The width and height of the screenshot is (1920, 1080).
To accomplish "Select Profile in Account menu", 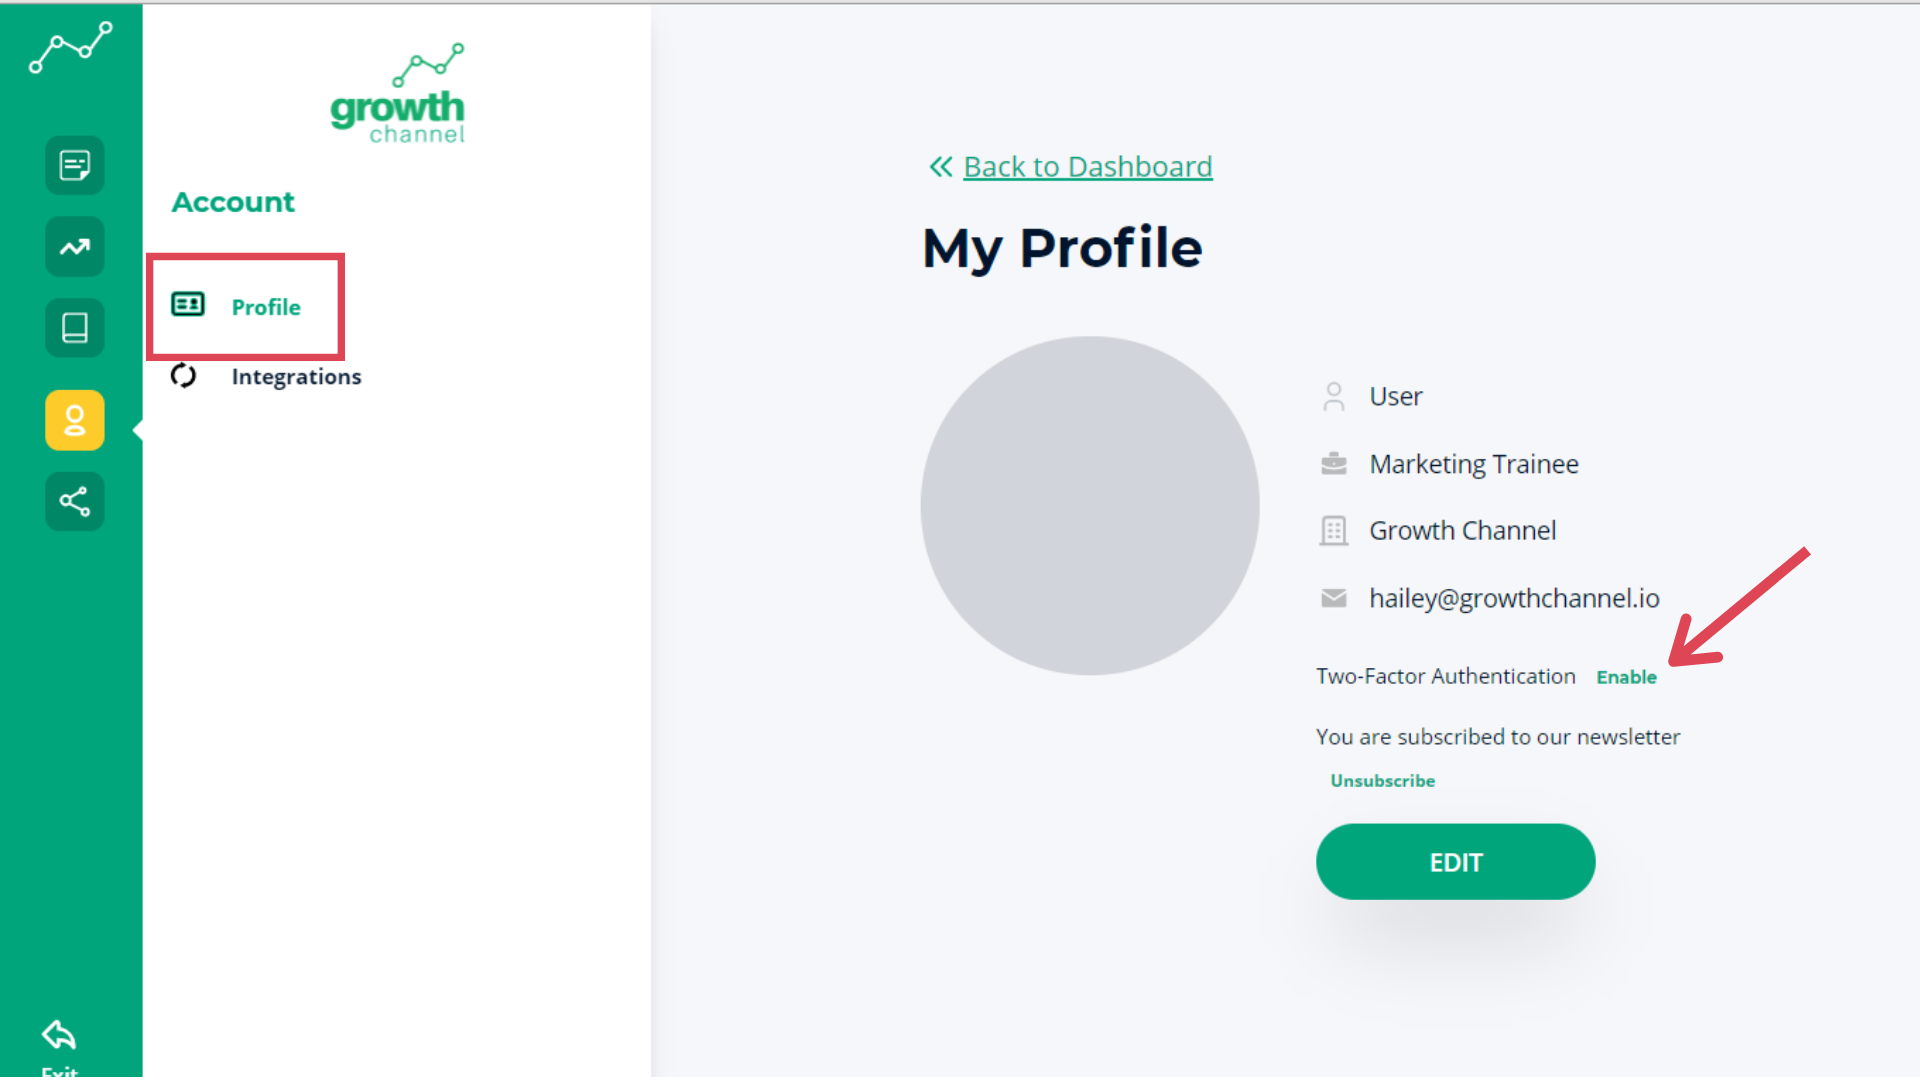I will [266, 307].
